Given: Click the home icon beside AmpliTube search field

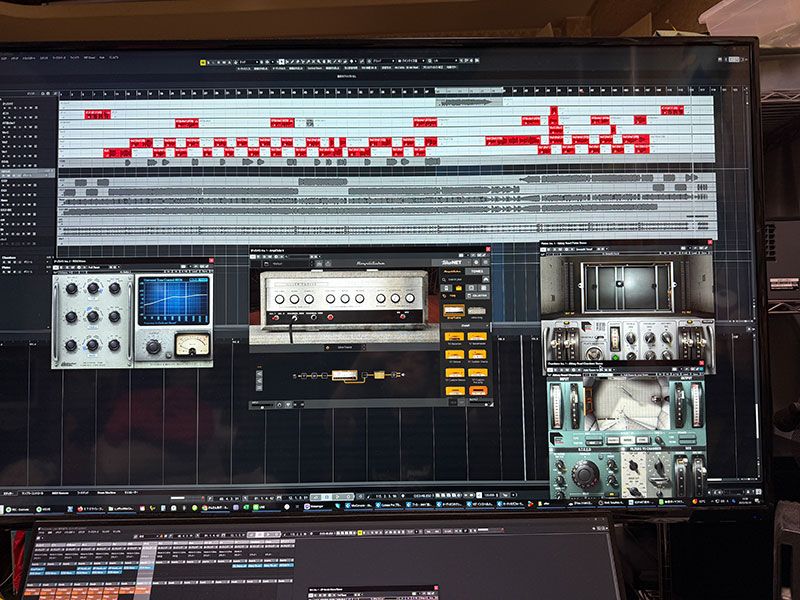Looking at the screenshot, I should point(486,279).
